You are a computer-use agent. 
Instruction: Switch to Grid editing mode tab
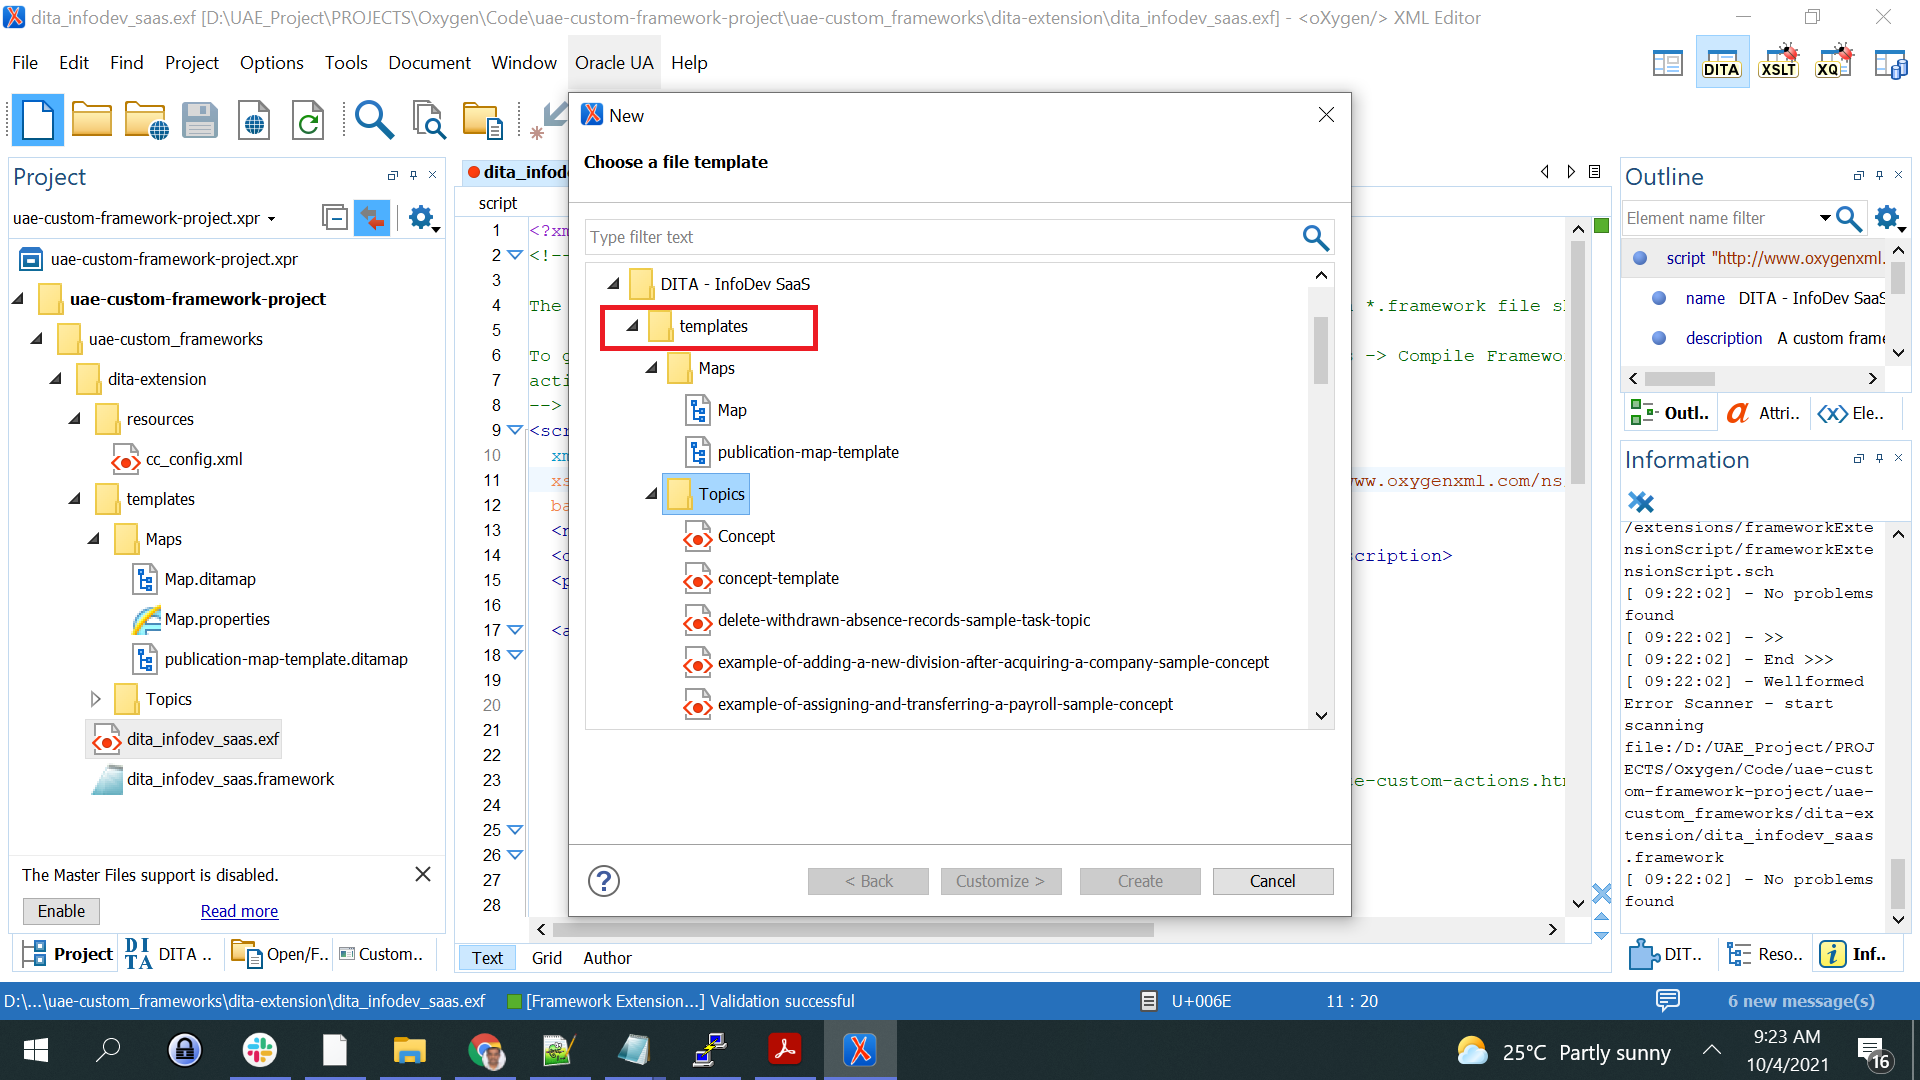(547, 958)
